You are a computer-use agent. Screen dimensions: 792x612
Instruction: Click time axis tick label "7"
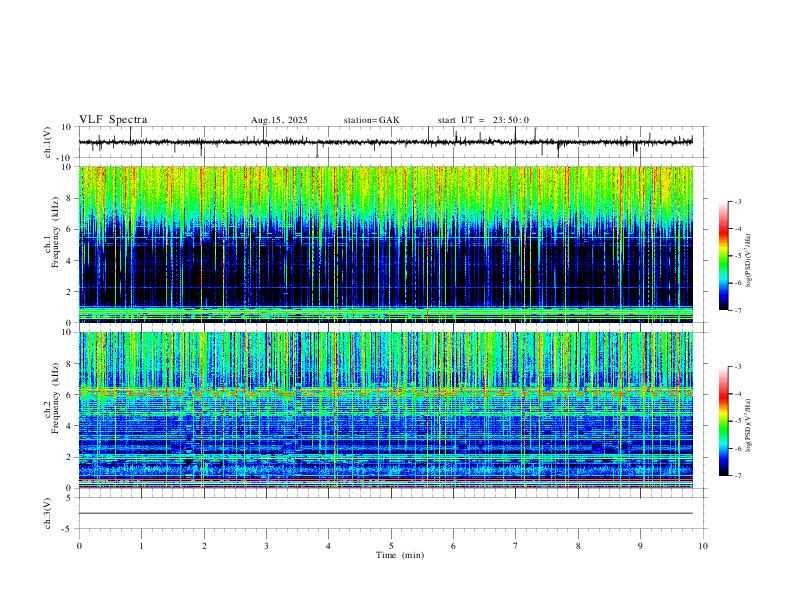pyautogui.click(x=516, y=546)
